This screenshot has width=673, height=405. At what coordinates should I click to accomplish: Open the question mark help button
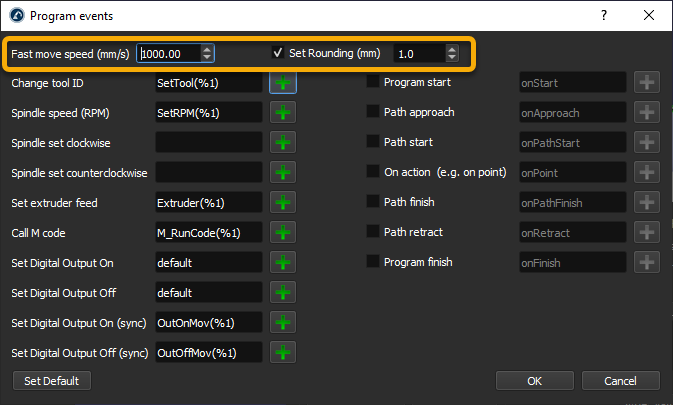[604, 16]
